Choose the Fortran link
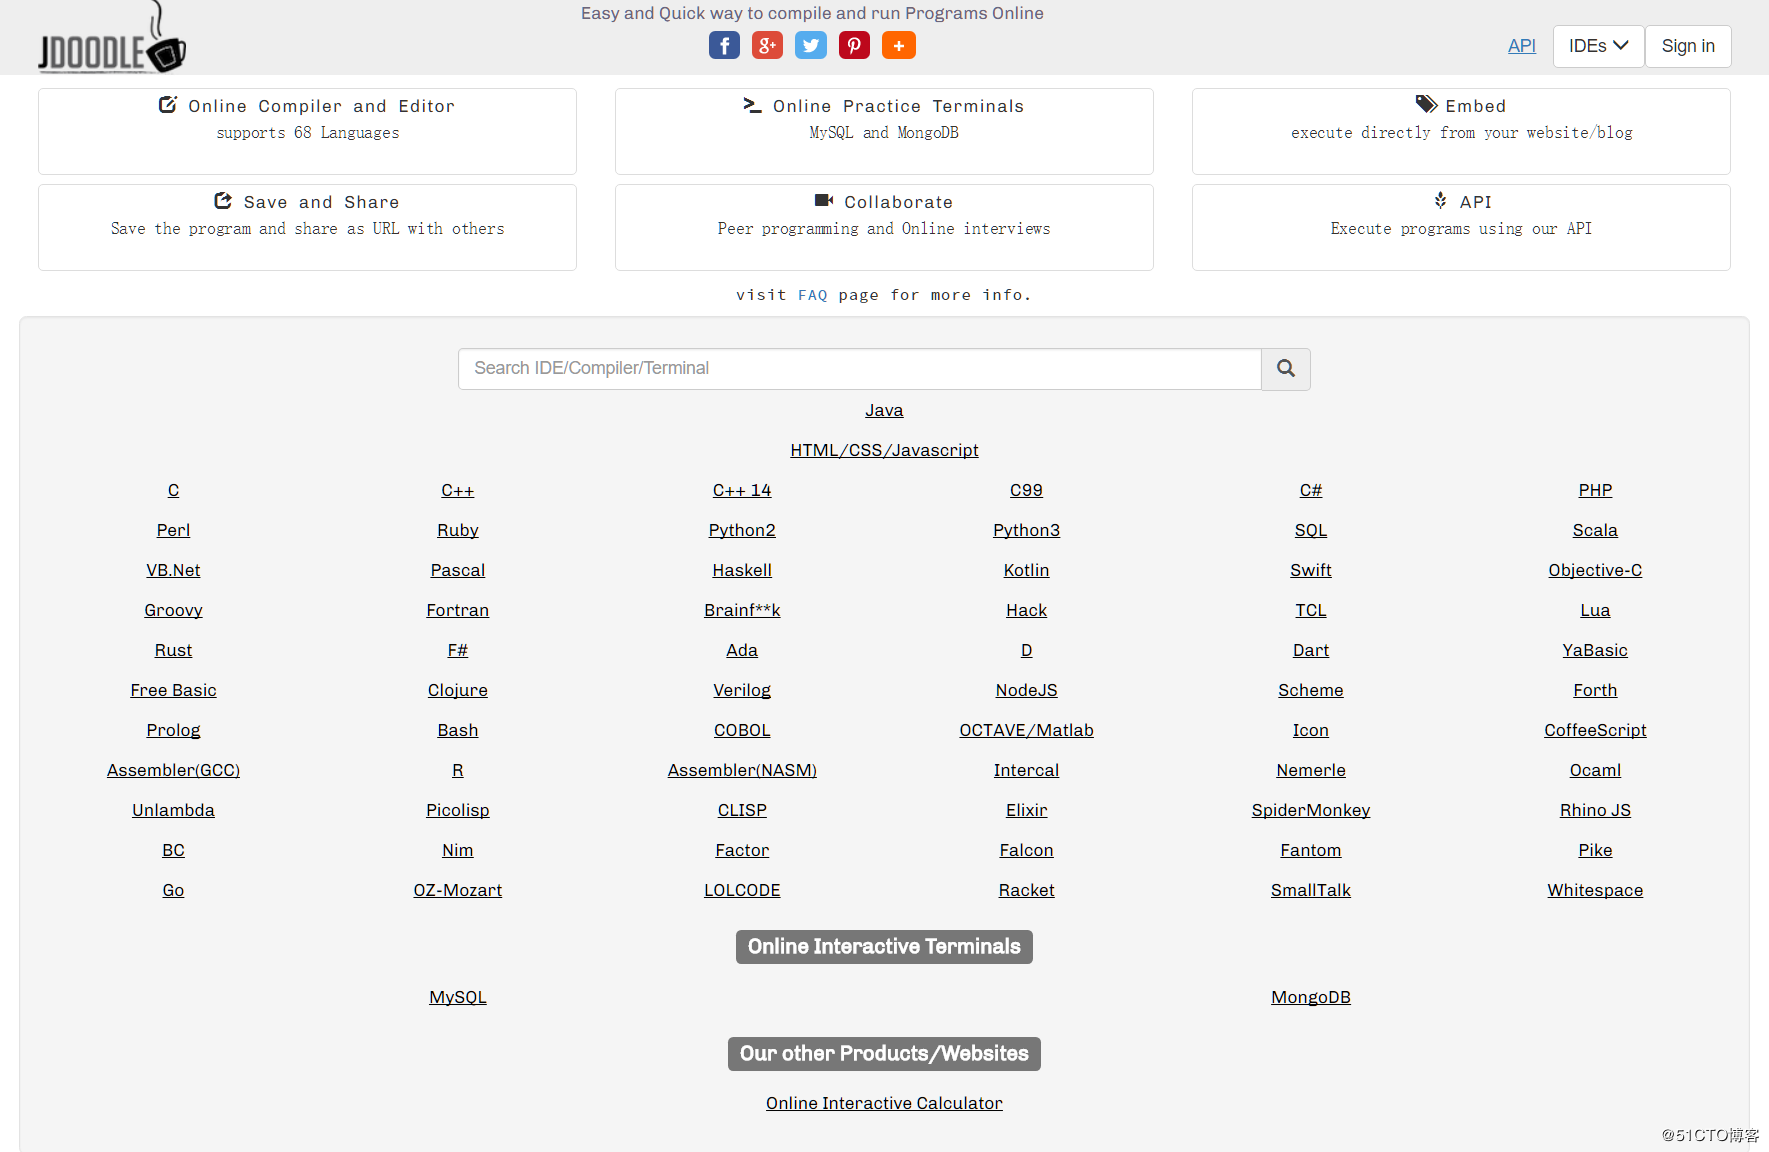The image size is (1769, 1152). tap(458, 610)
